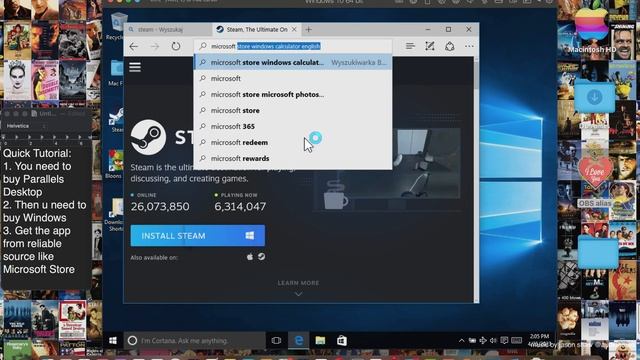Choose the microsoft rewards suggestion
This screenshot has width=640, height=360.
[x=293, y=158]
